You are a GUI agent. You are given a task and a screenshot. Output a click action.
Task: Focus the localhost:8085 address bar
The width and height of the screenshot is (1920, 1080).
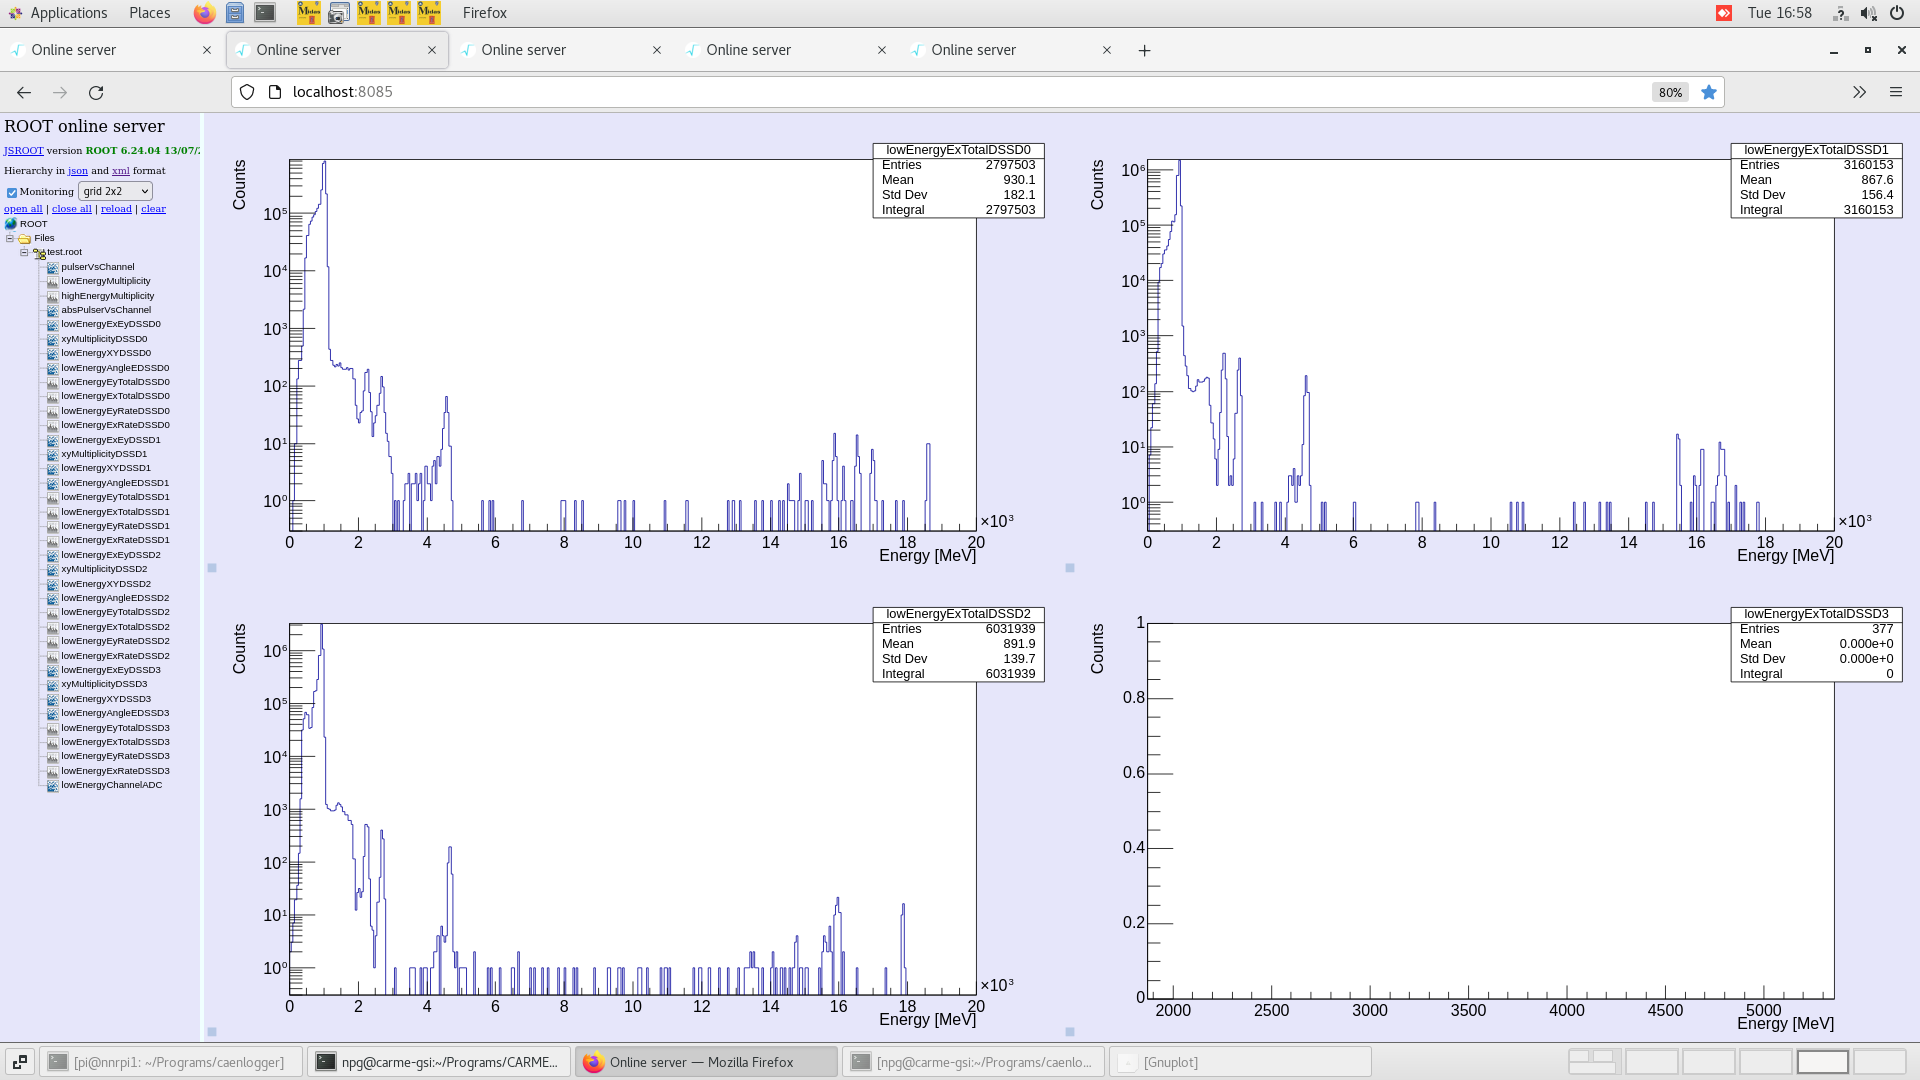pyautogui.click(x=341, y=91)
